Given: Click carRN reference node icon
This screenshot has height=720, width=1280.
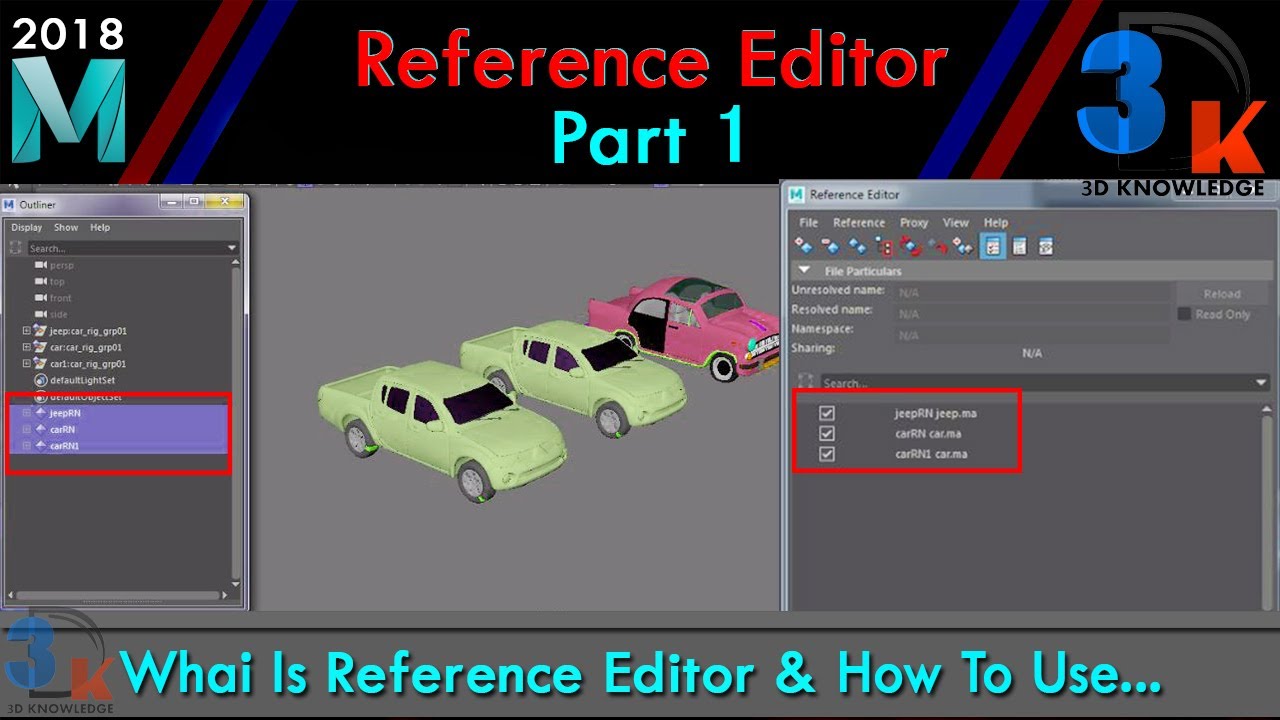Looking at the screenshot, I should [41, 429].
